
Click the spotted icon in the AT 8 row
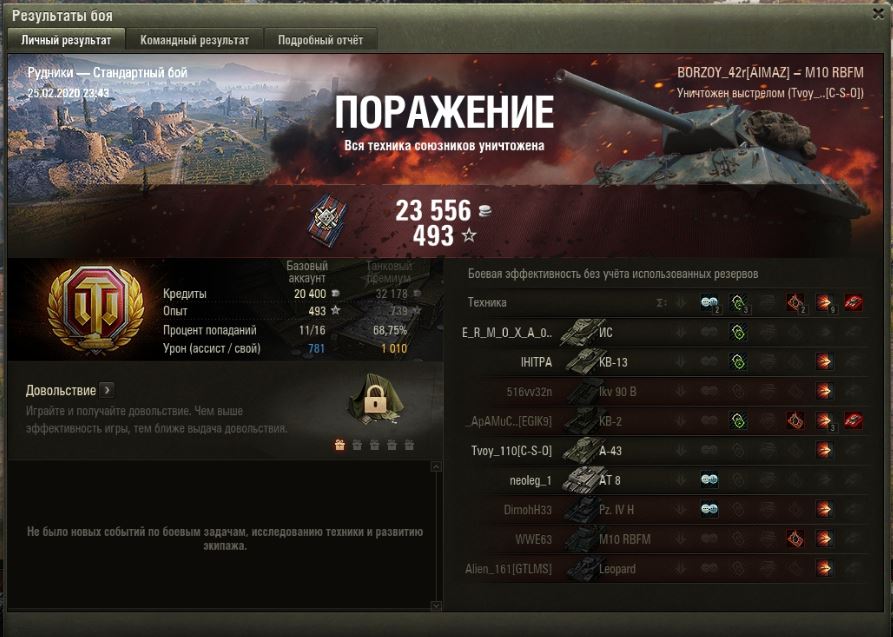point(710,480)
